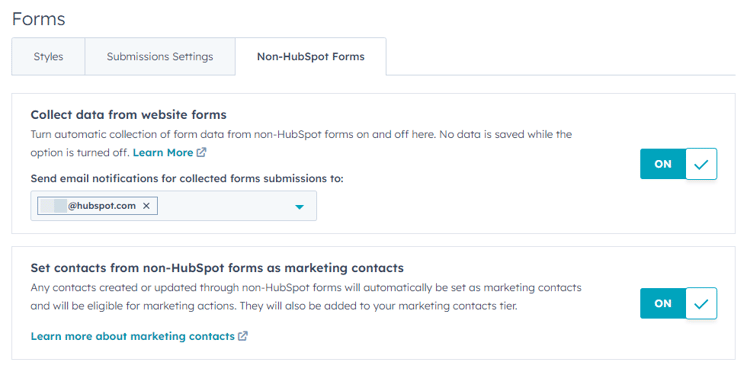The width and height of the screenshot is (747, 375).
Task: Click the external link icon after marketing contacts link
Action: tap(243, 336)
